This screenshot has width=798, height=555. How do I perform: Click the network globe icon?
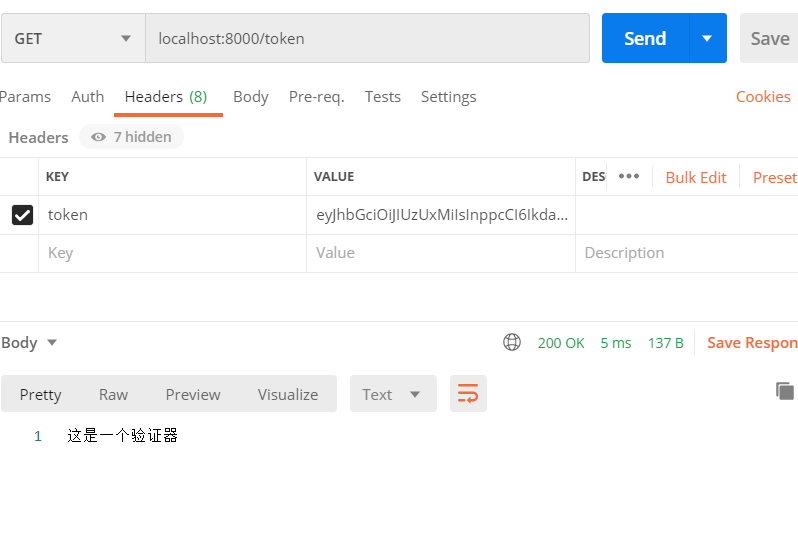coord(512,342)
